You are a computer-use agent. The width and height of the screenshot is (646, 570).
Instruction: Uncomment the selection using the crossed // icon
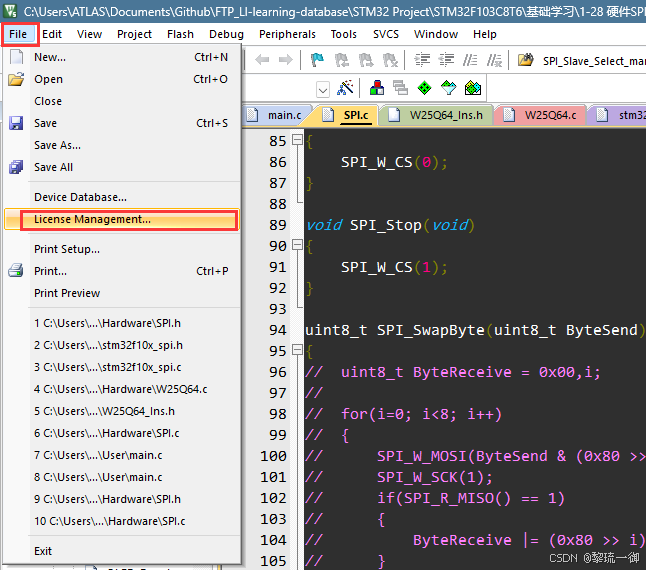[x=494, y=60]
